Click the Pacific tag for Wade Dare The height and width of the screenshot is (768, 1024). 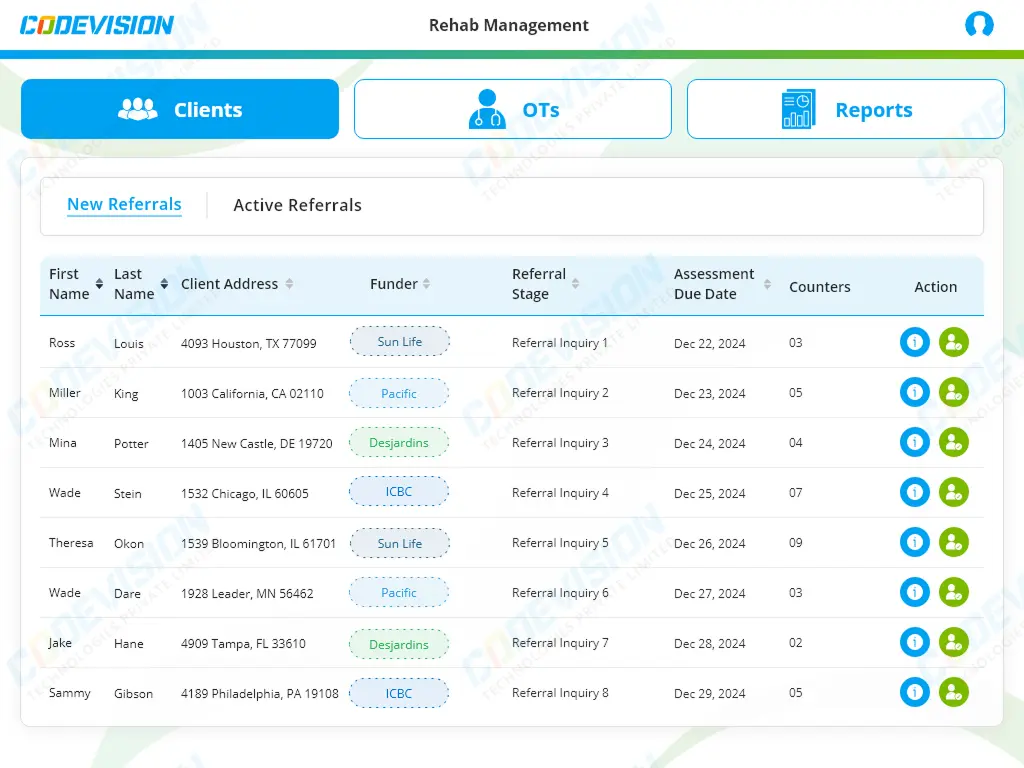[399, 592]
